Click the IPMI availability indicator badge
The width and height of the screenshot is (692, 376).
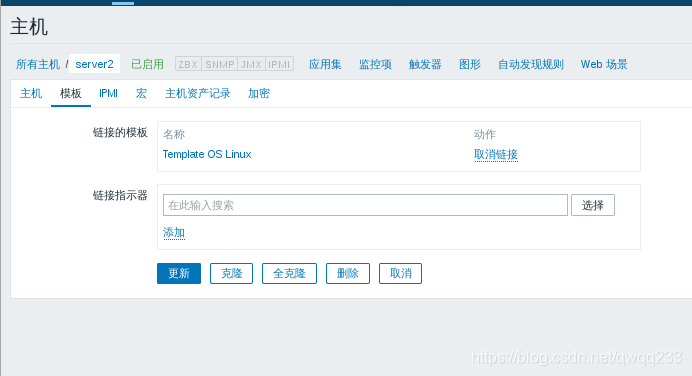[279, 64]
